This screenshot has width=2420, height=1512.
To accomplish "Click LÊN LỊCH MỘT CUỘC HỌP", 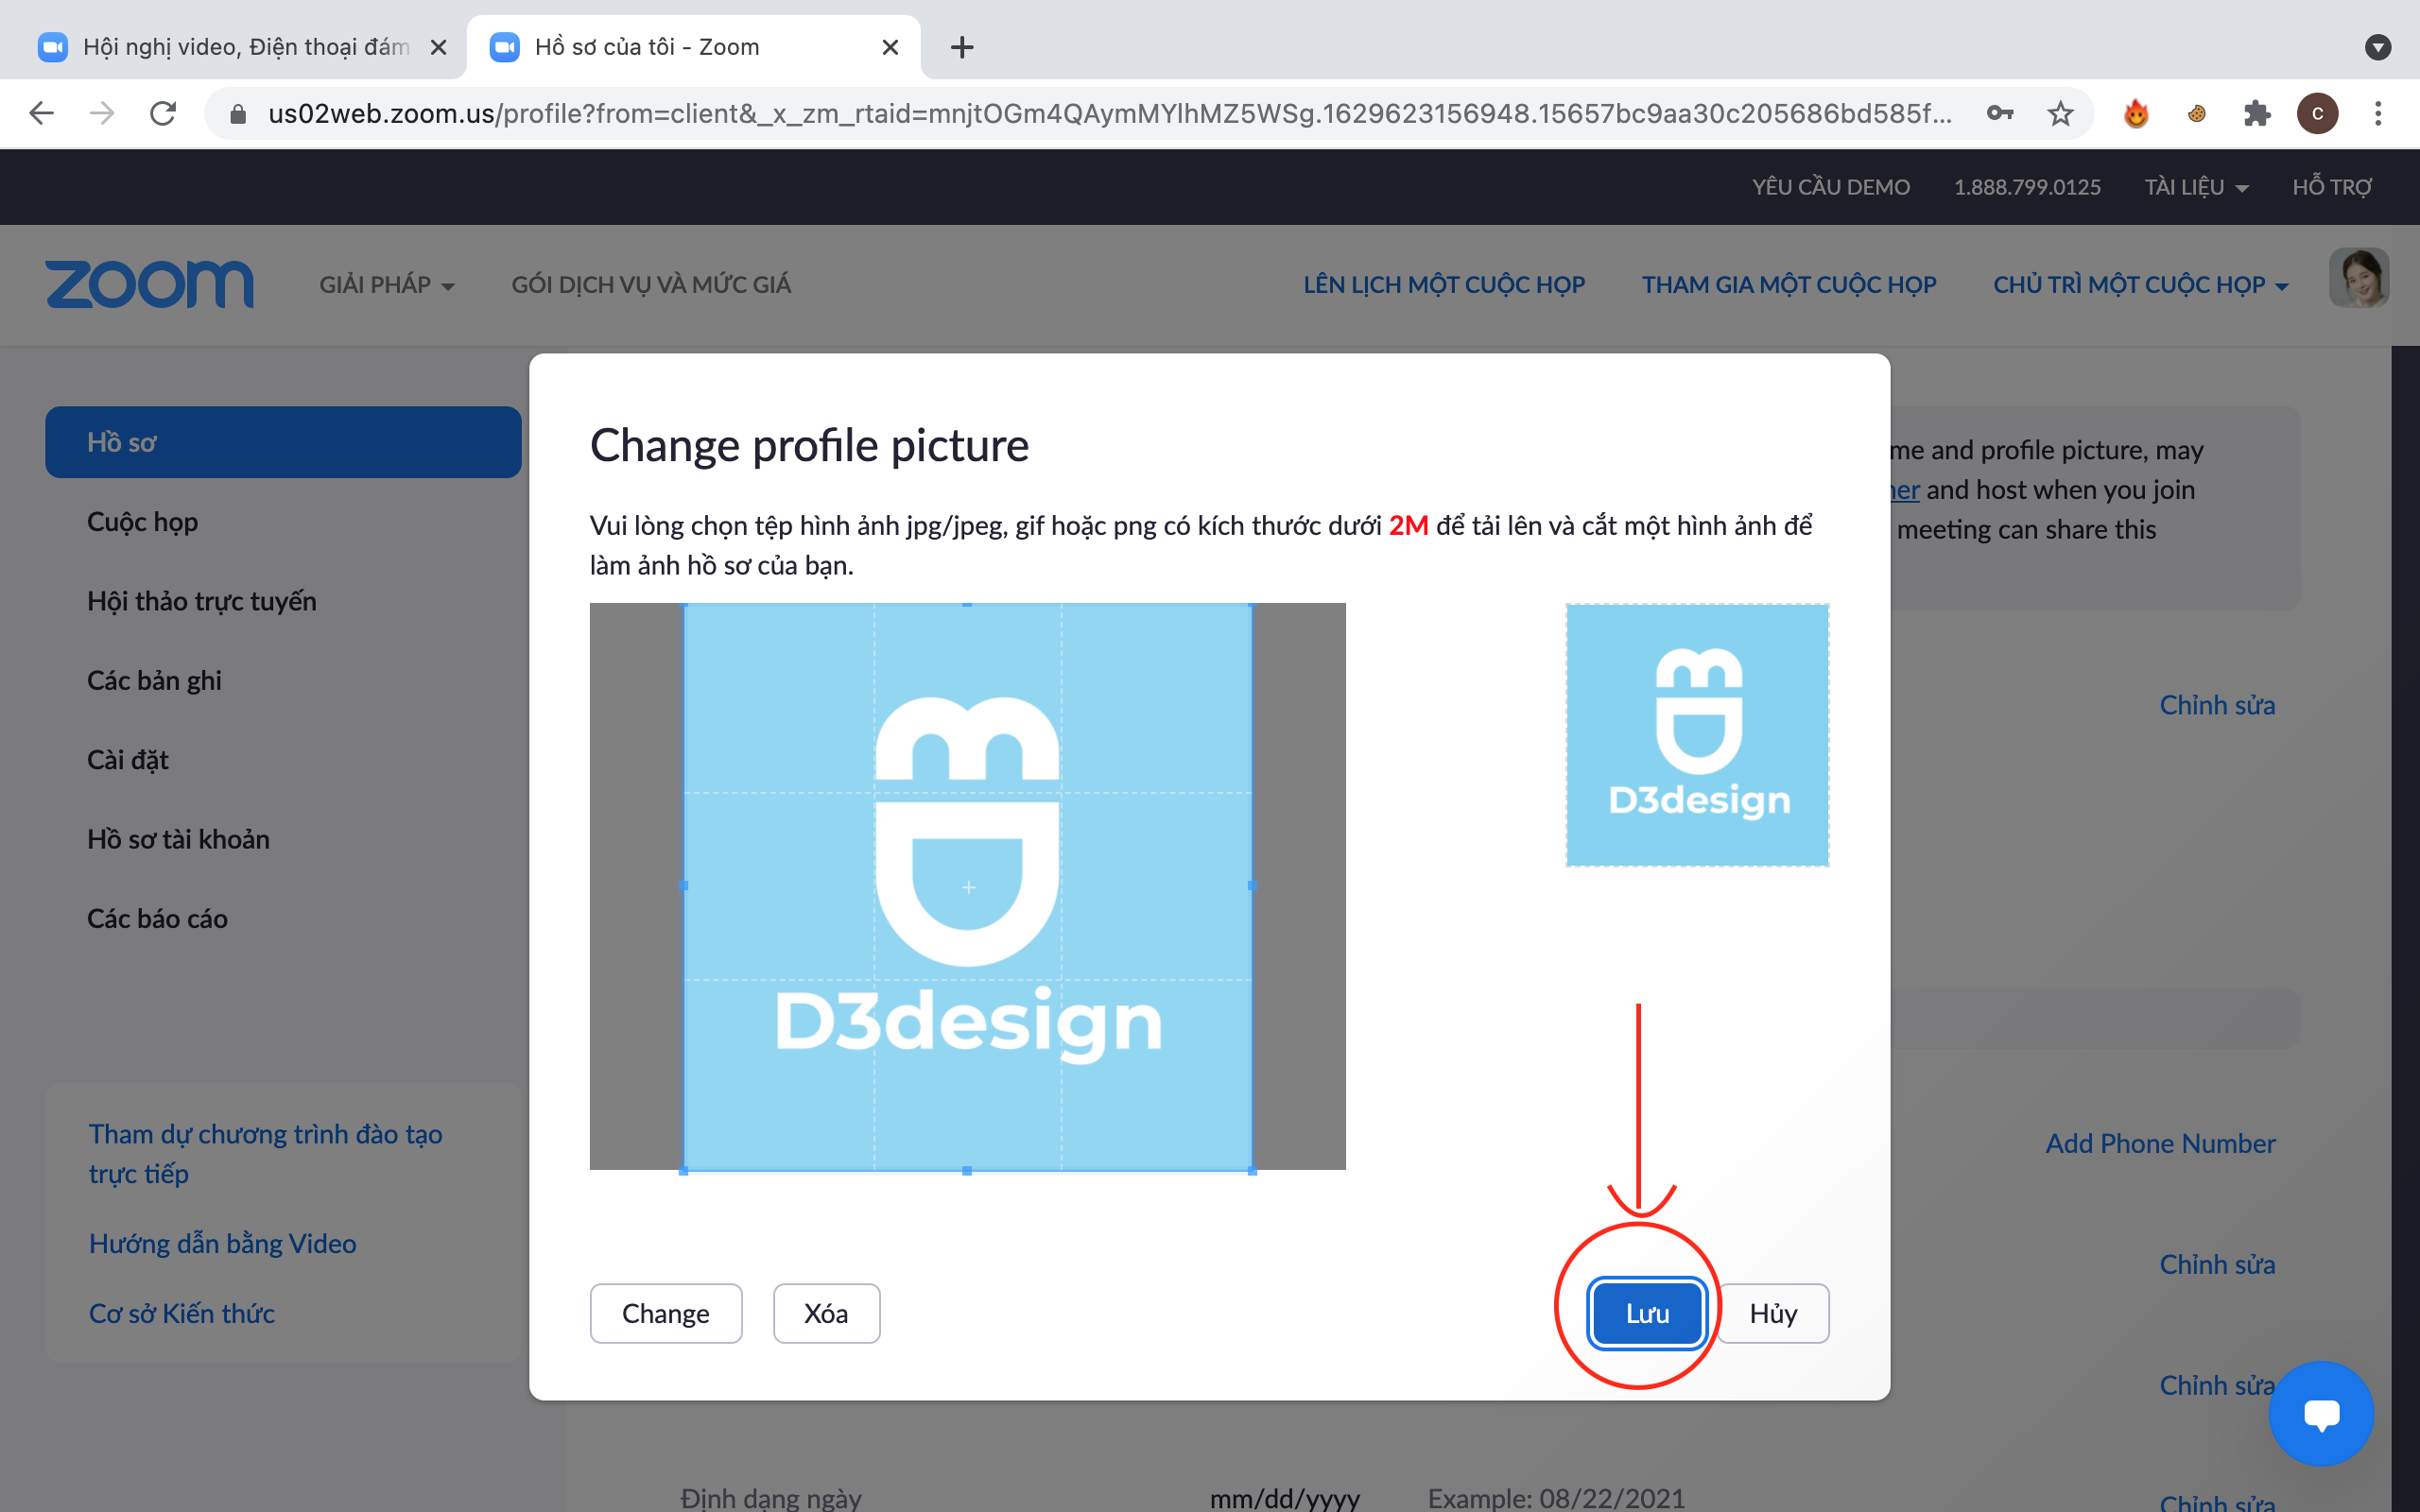I will [x=1444, y=285].
